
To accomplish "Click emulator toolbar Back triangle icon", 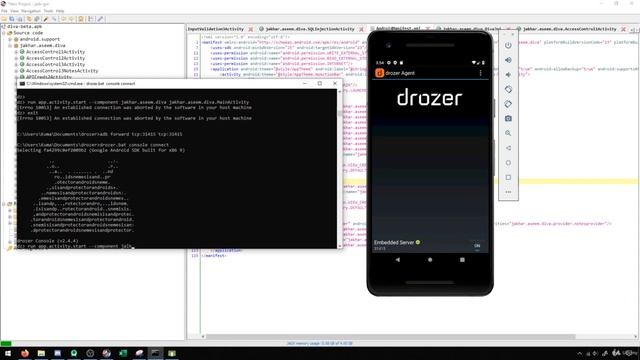I will 508,148.
